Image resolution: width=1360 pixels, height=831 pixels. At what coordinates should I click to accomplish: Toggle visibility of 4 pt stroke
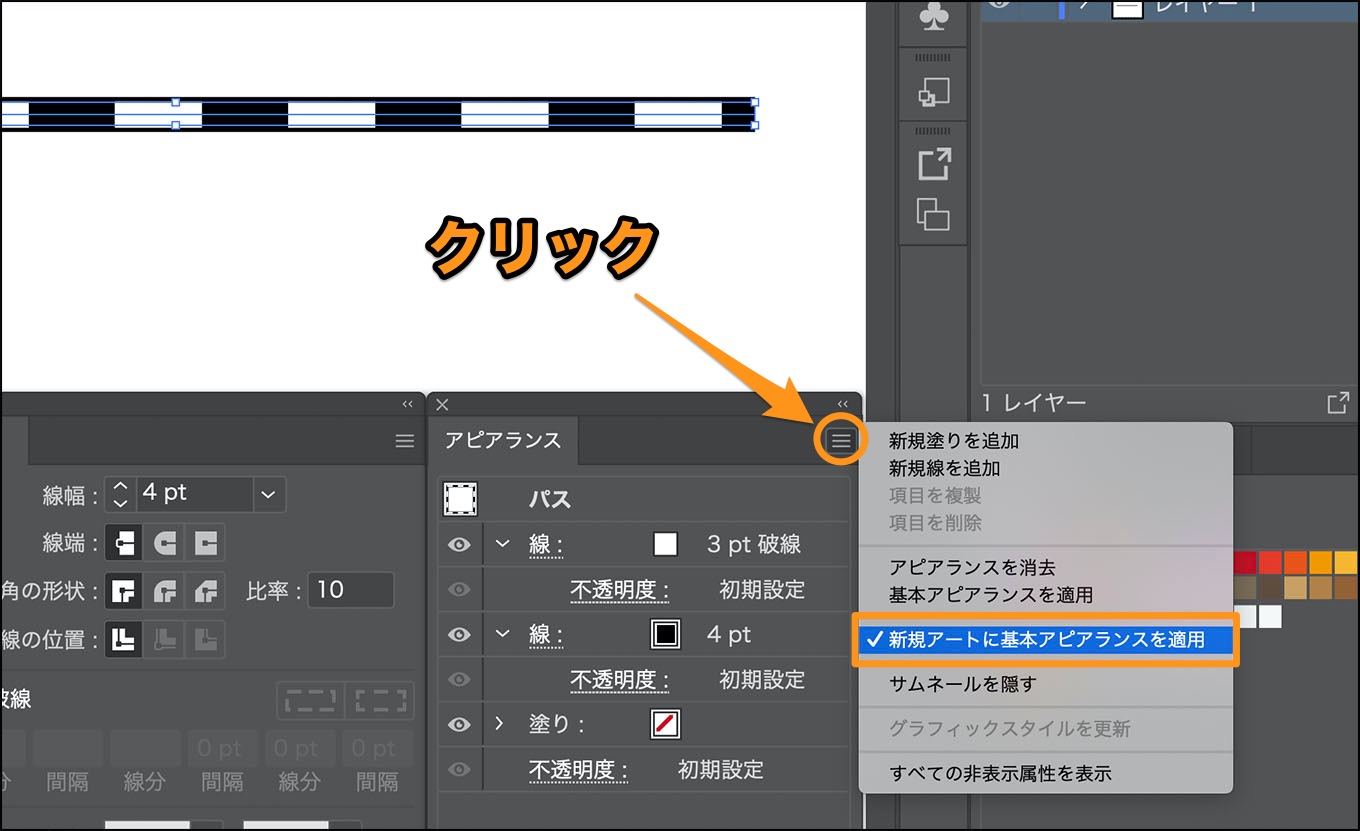pos(459,635)
